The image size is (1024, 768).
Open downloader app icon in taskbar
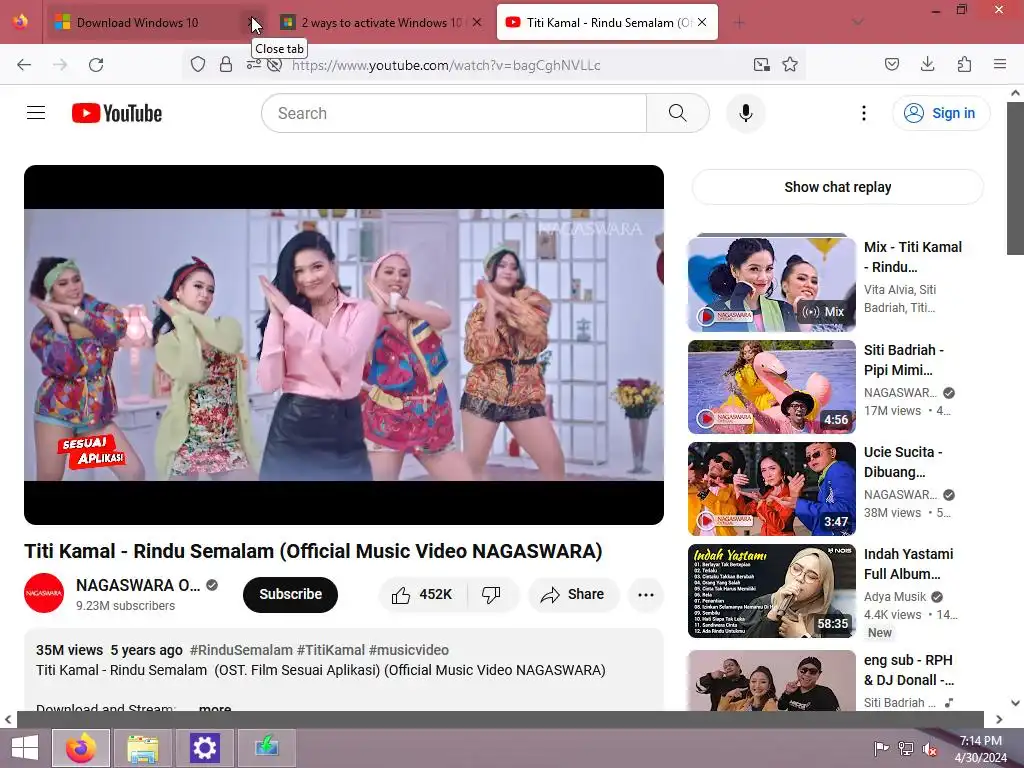pyautogui.click(x=266, y=748)
